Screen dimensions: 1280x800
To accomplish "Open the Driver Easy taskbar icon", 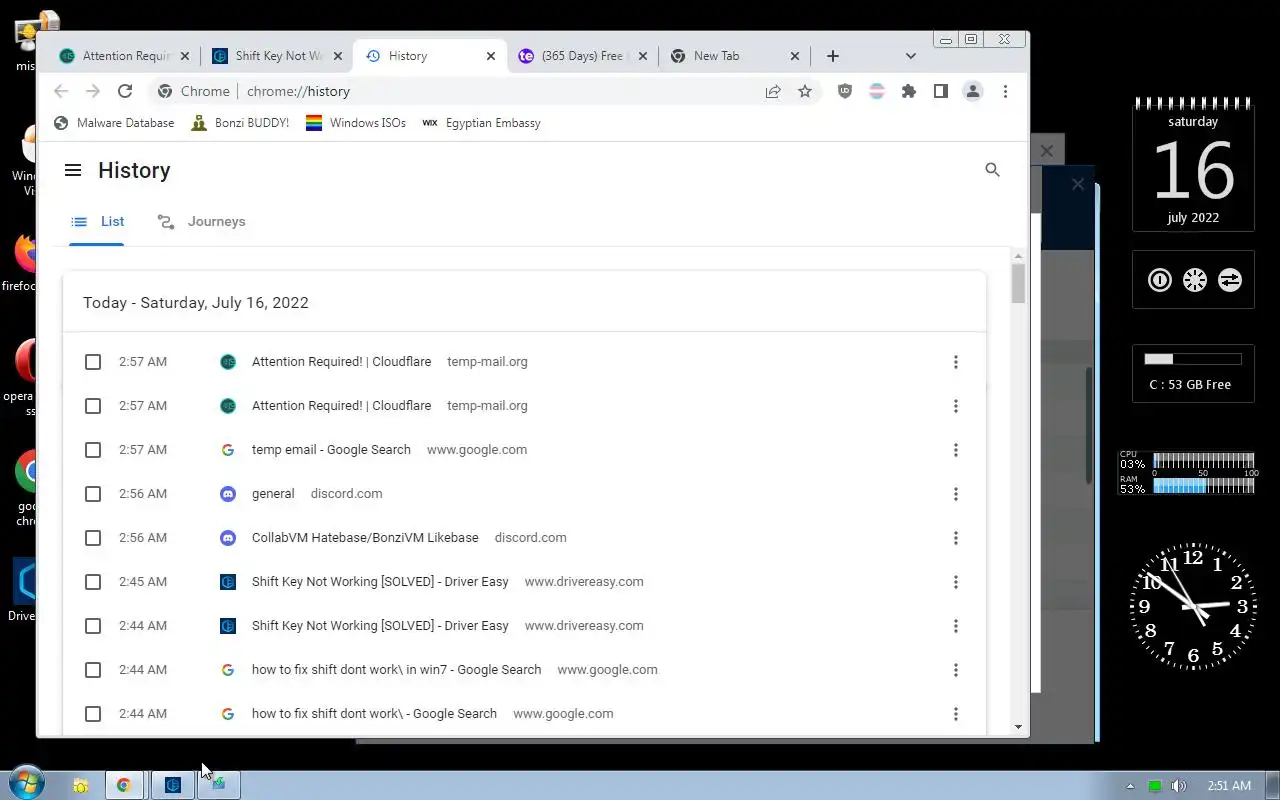I will (x=173, y=785).
